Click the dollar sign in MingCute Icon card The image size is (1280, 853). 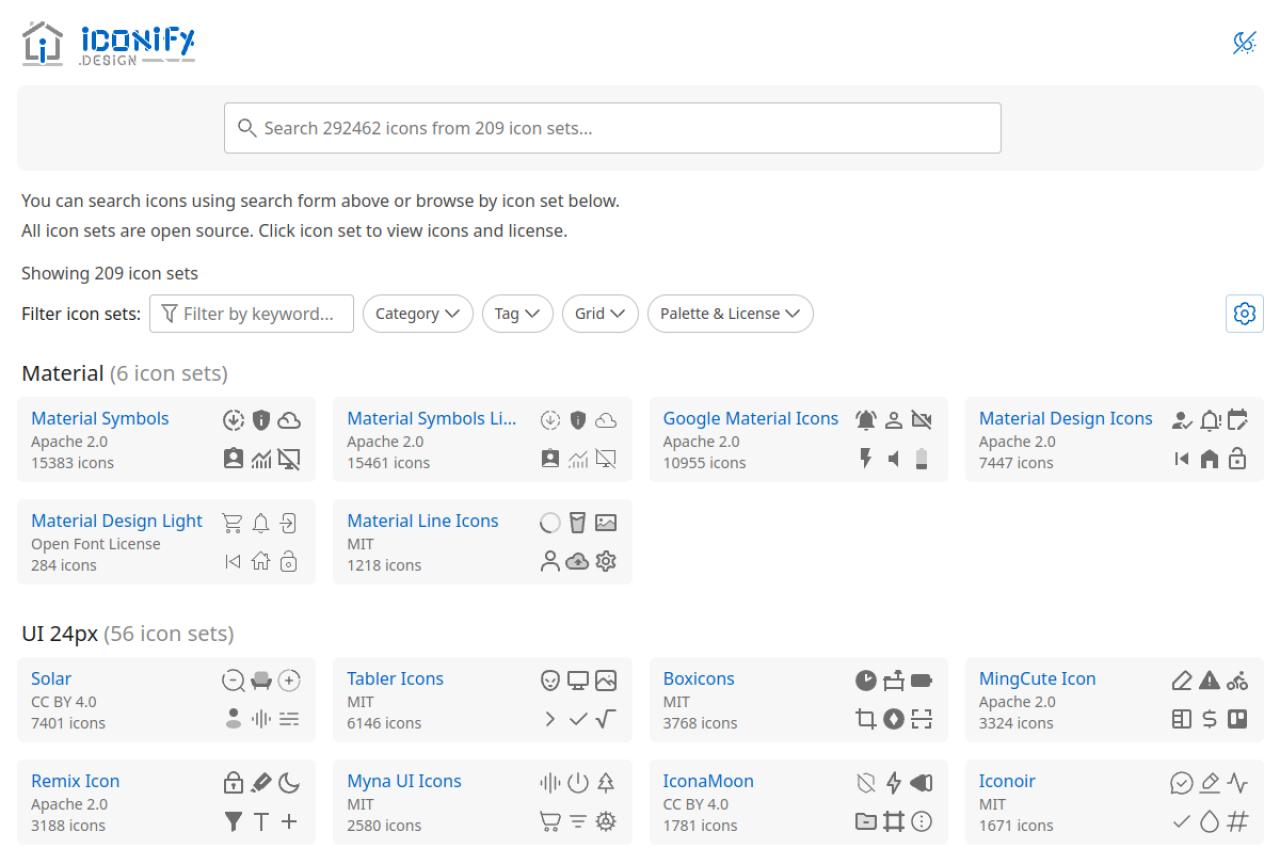[x=1209, y=718]
